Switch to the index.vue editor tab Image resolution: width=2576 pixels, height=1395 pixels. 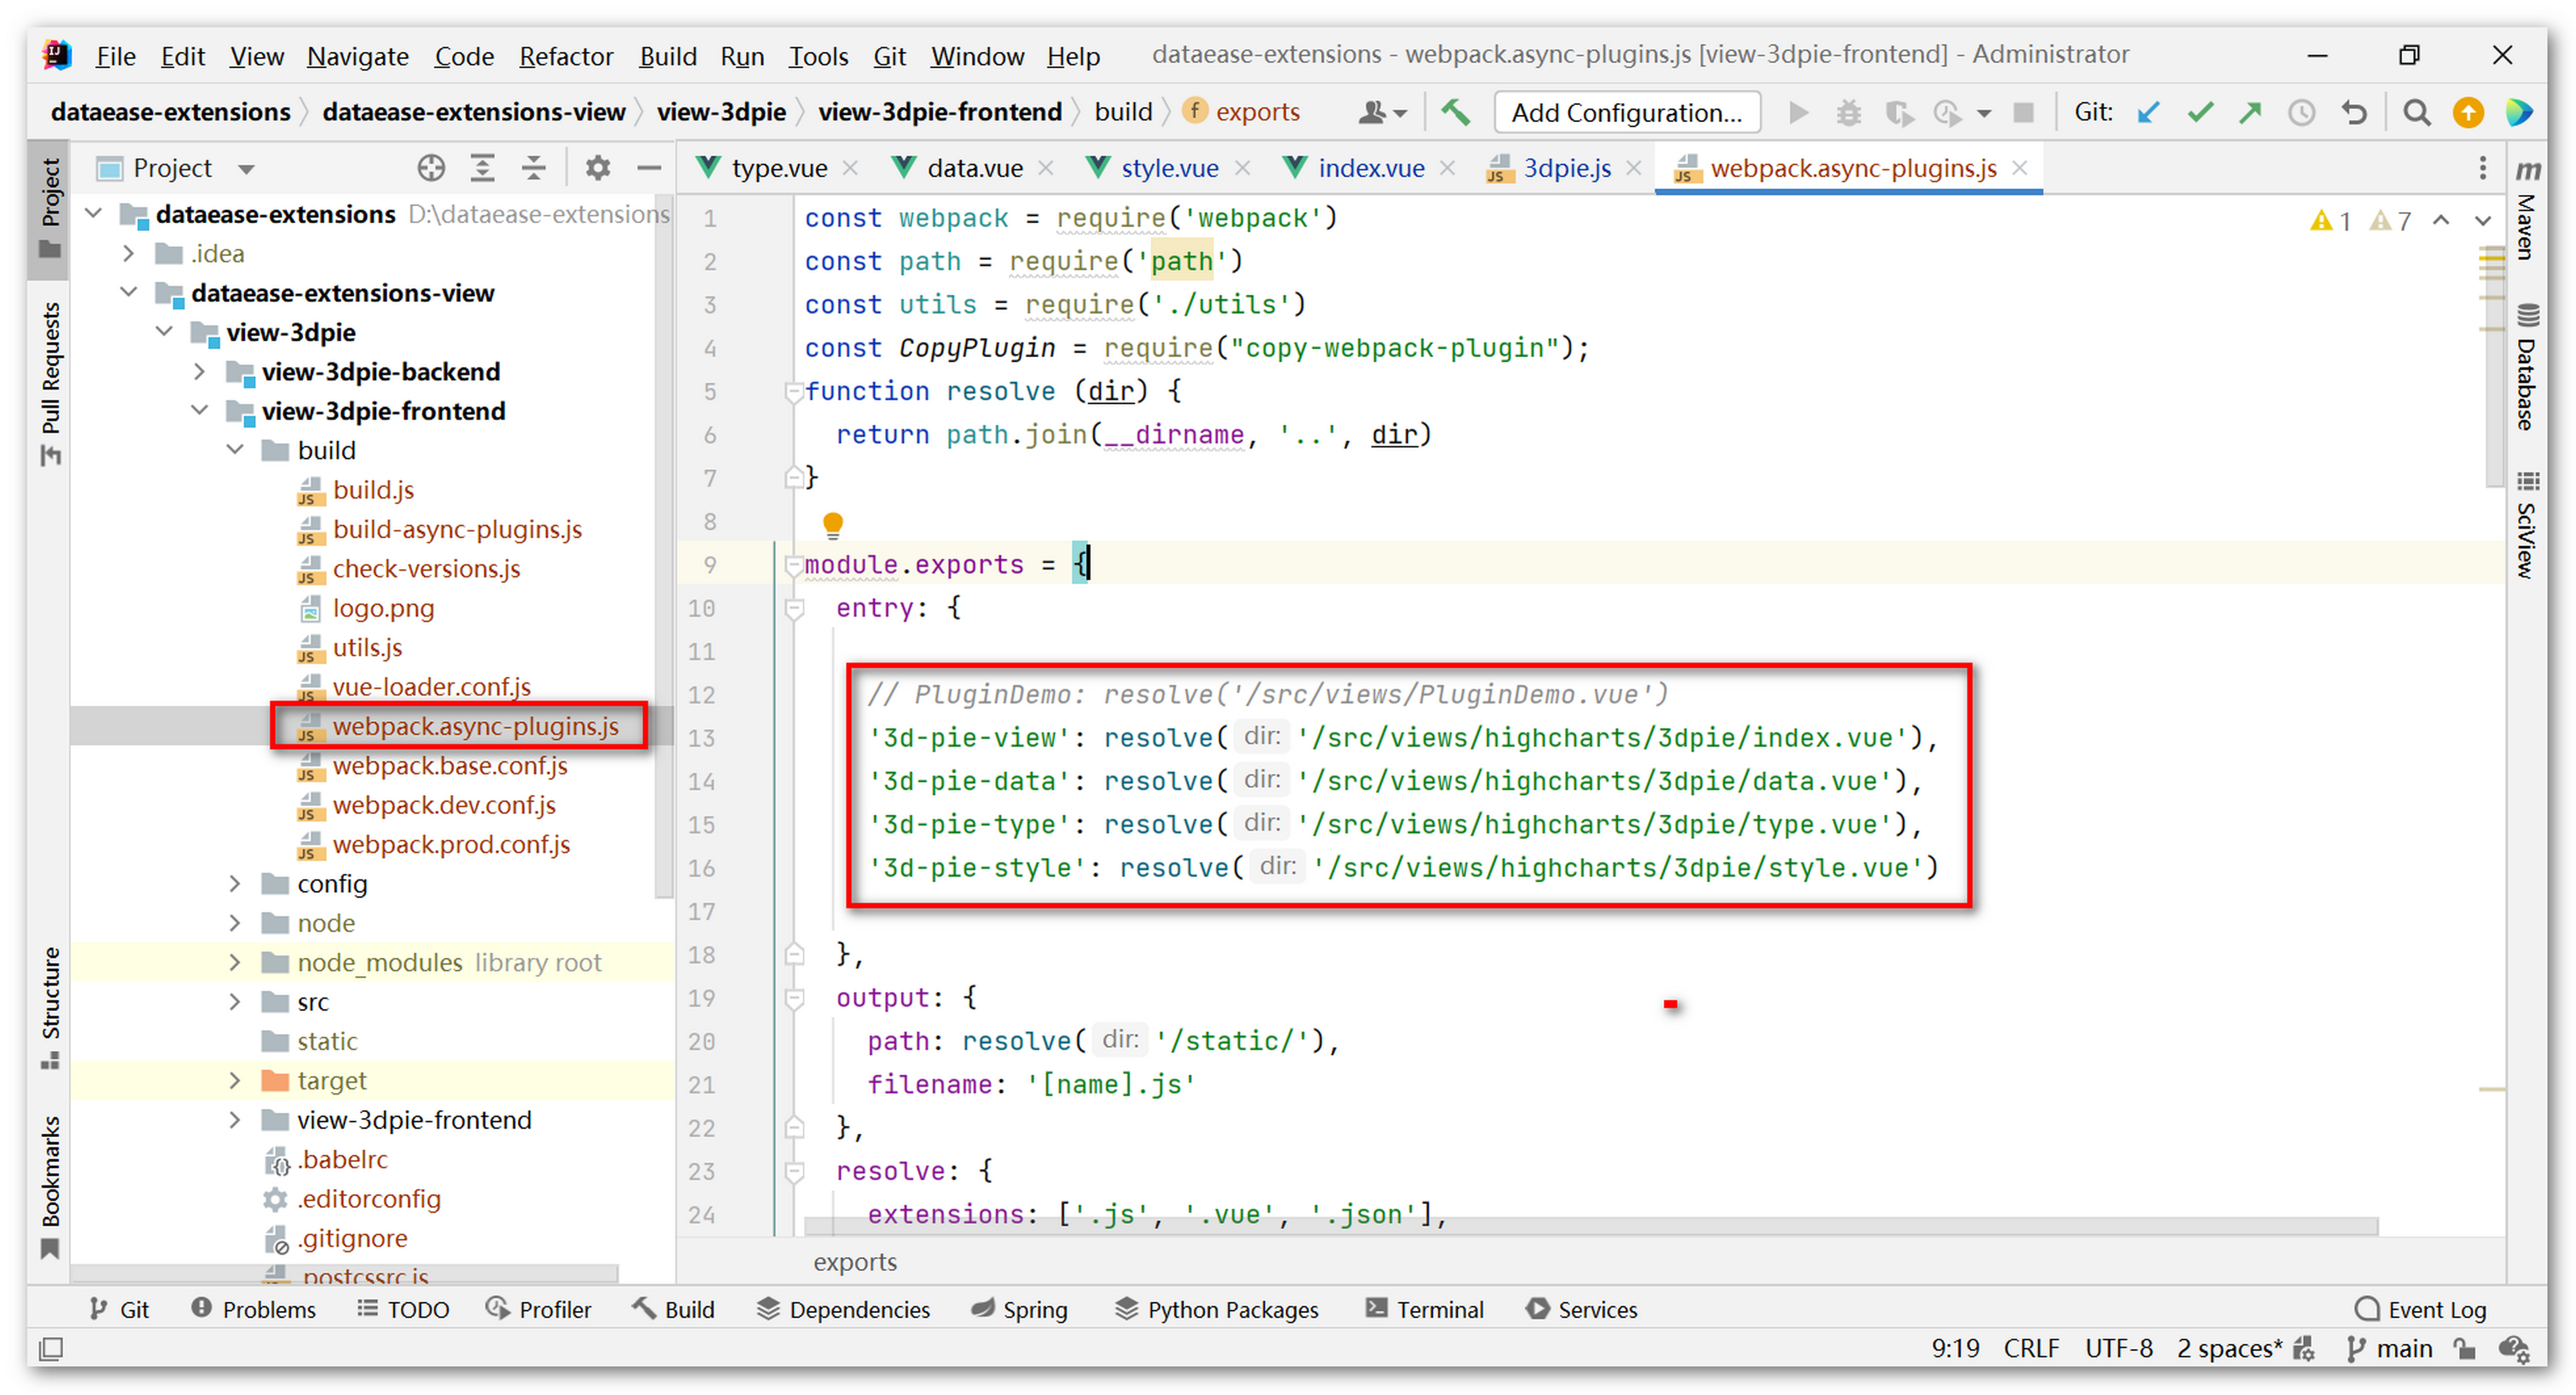pos(1371,168)
